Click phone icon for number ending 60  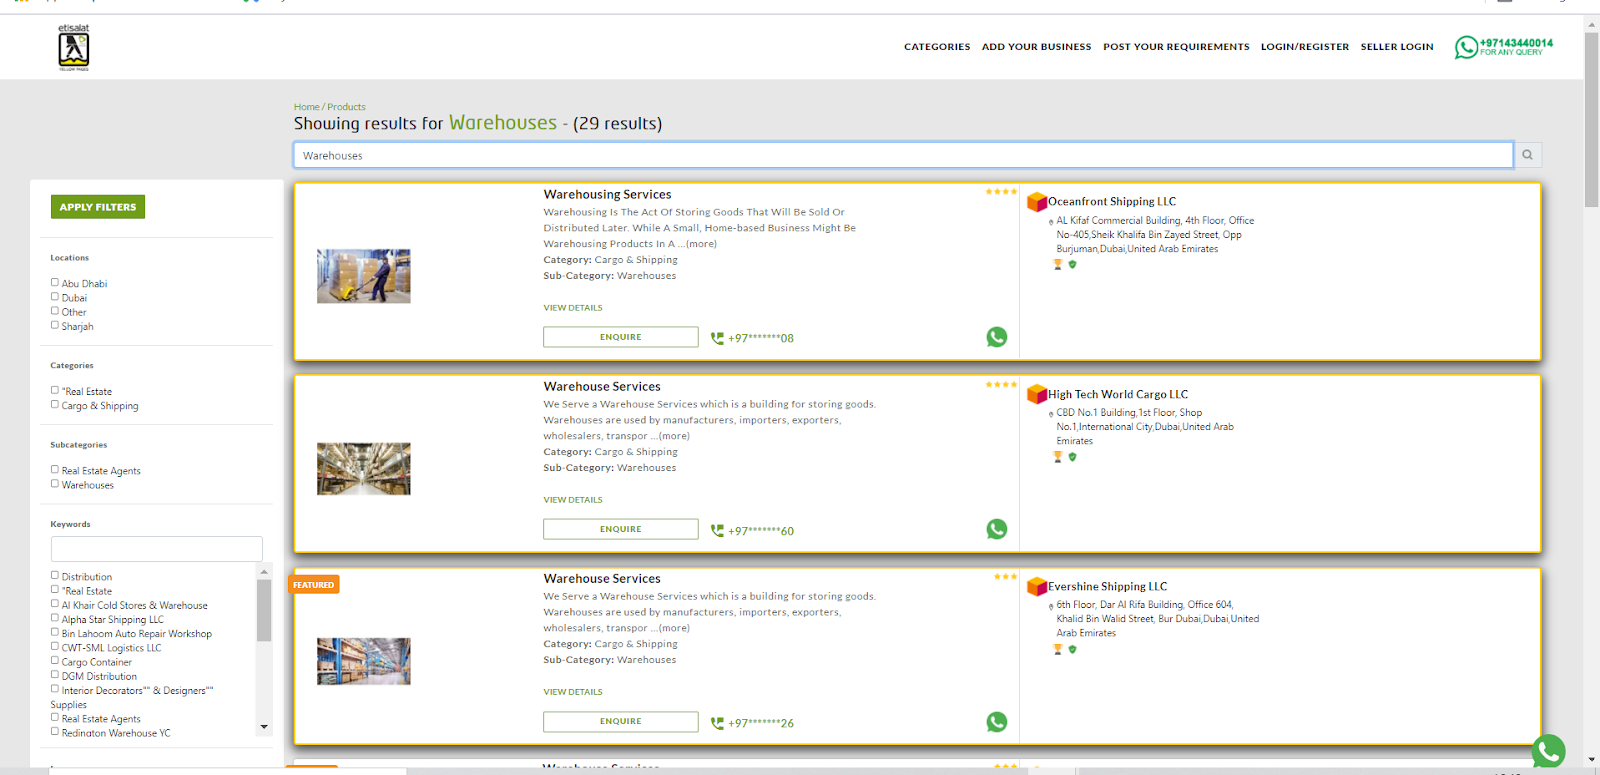pos(717,530)
